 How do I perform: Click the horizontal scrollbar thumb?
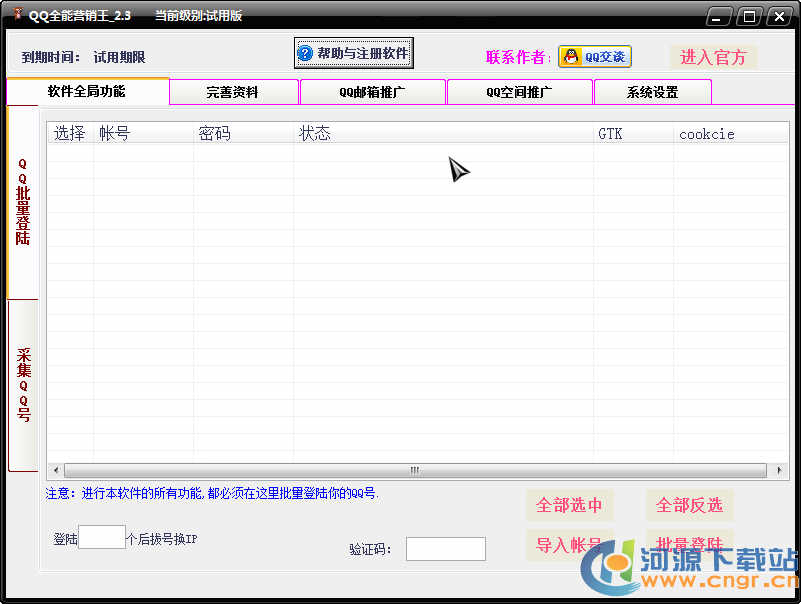[415, 470]
